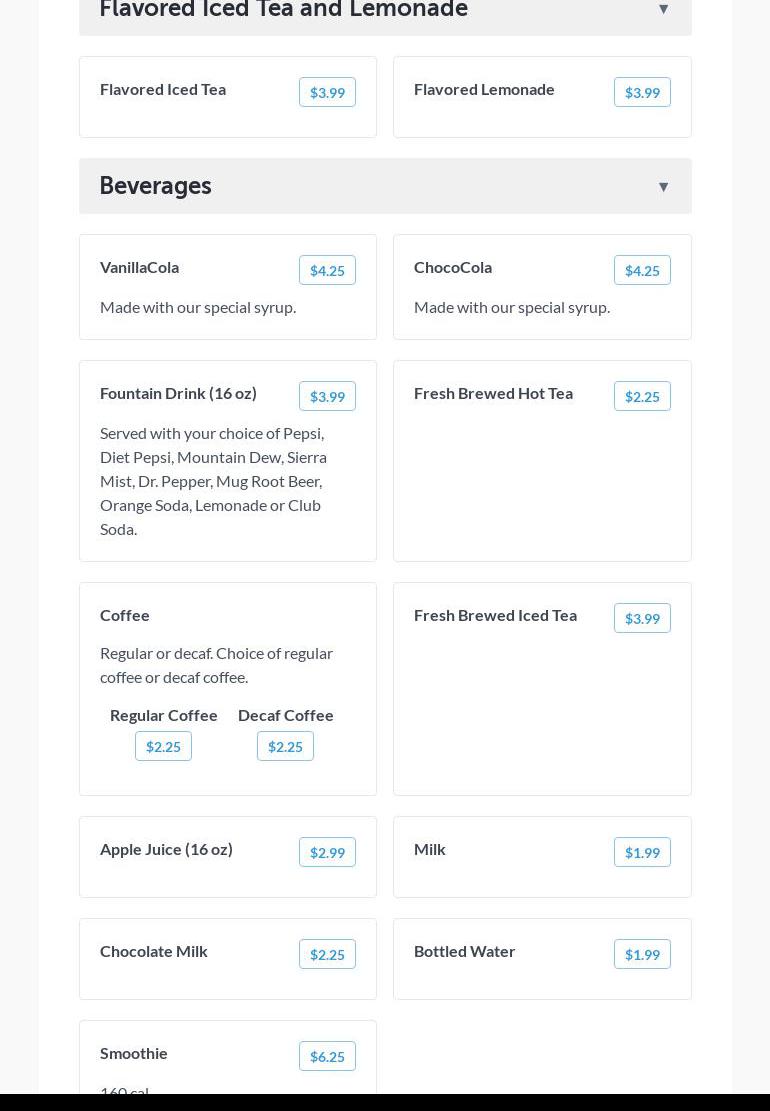Pick the ChocoCola $4.25 price button

pyautogui.click(x=642, y=270)
